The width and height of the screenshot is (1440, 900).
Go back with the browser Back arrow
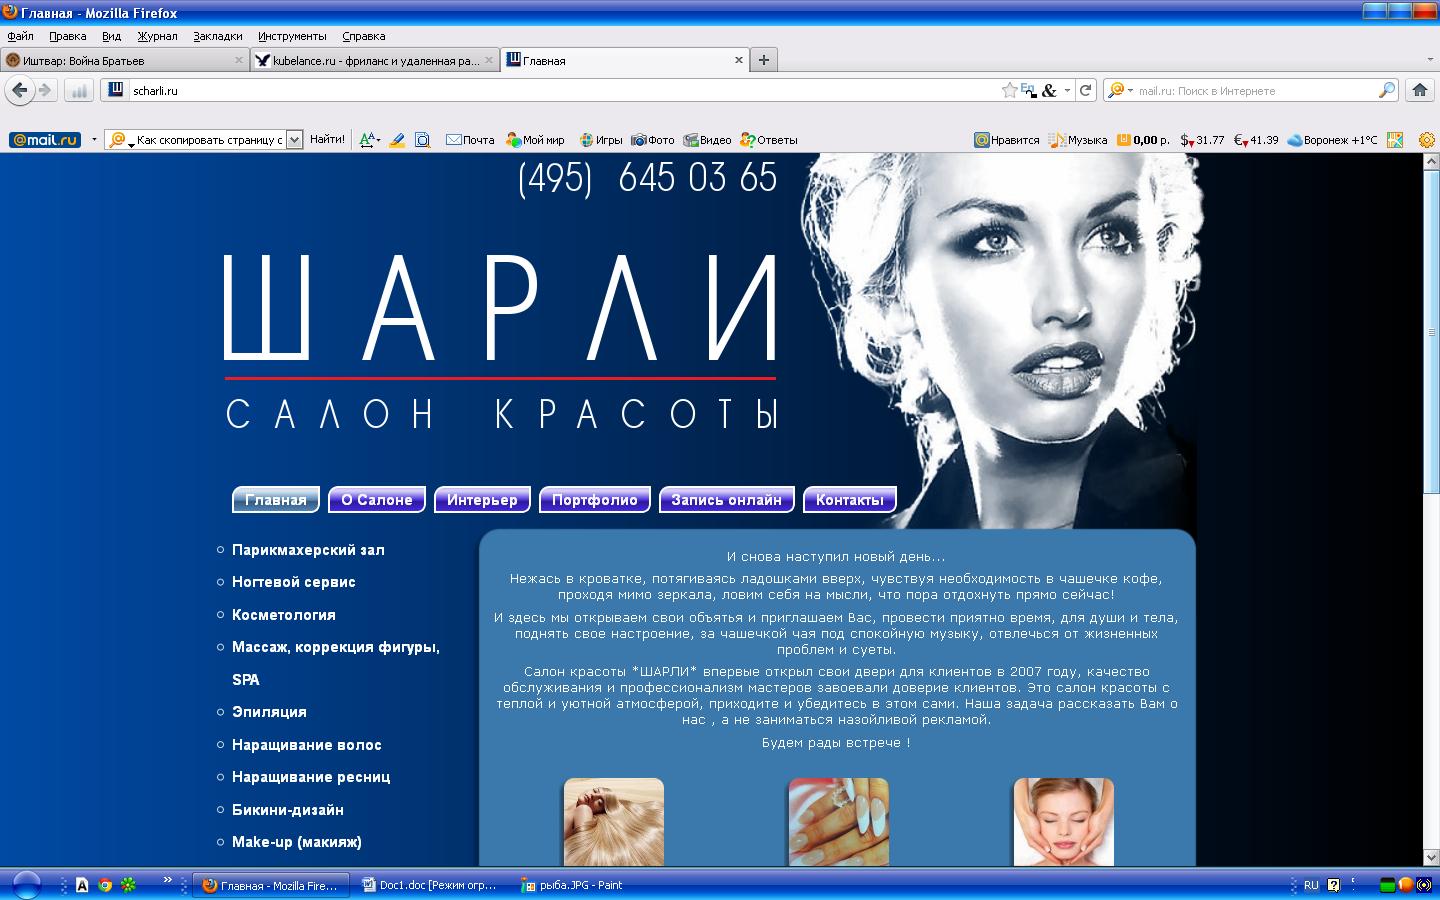click(19, 90)
